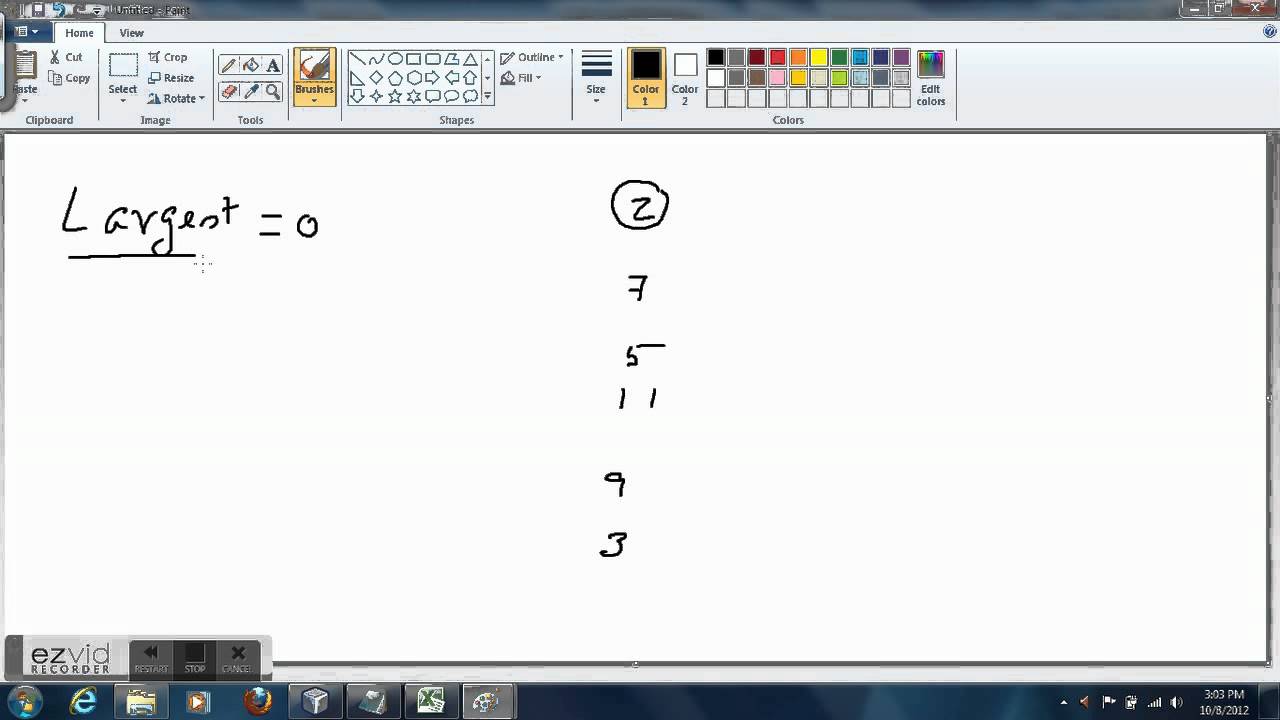Open the shape Fill dropdown

coord(521,78)
